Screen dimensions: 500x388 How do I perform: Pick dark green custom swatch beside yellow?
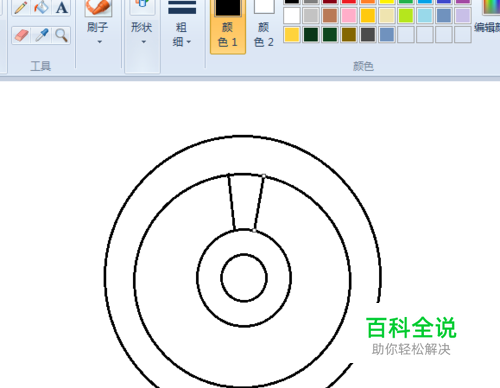click(x=311, y=34)
